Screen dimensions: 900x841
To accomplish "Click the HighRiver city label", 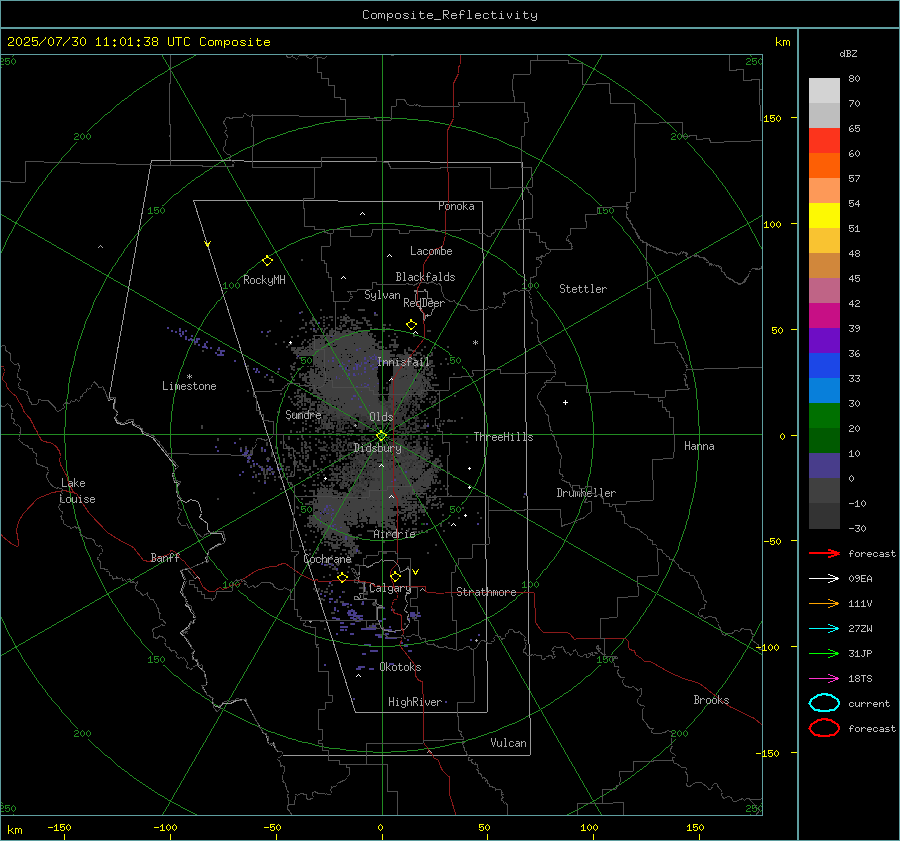I will click(x=414, y=702).
